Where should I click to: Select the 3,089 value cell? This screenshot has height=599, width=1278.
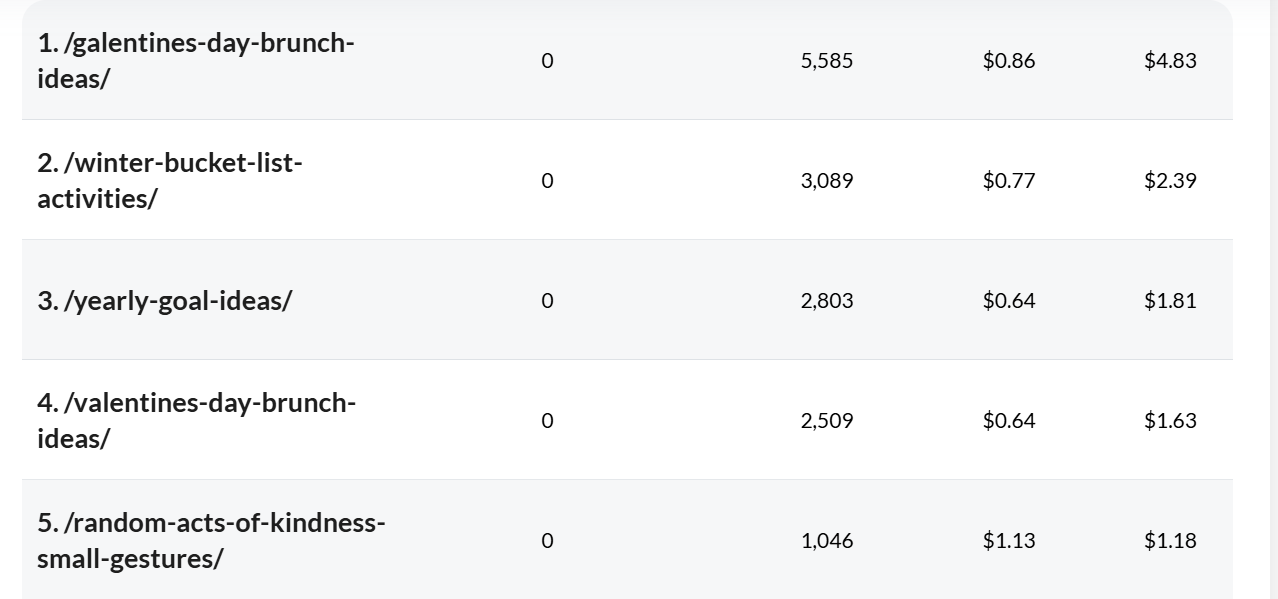click(826, 180)
